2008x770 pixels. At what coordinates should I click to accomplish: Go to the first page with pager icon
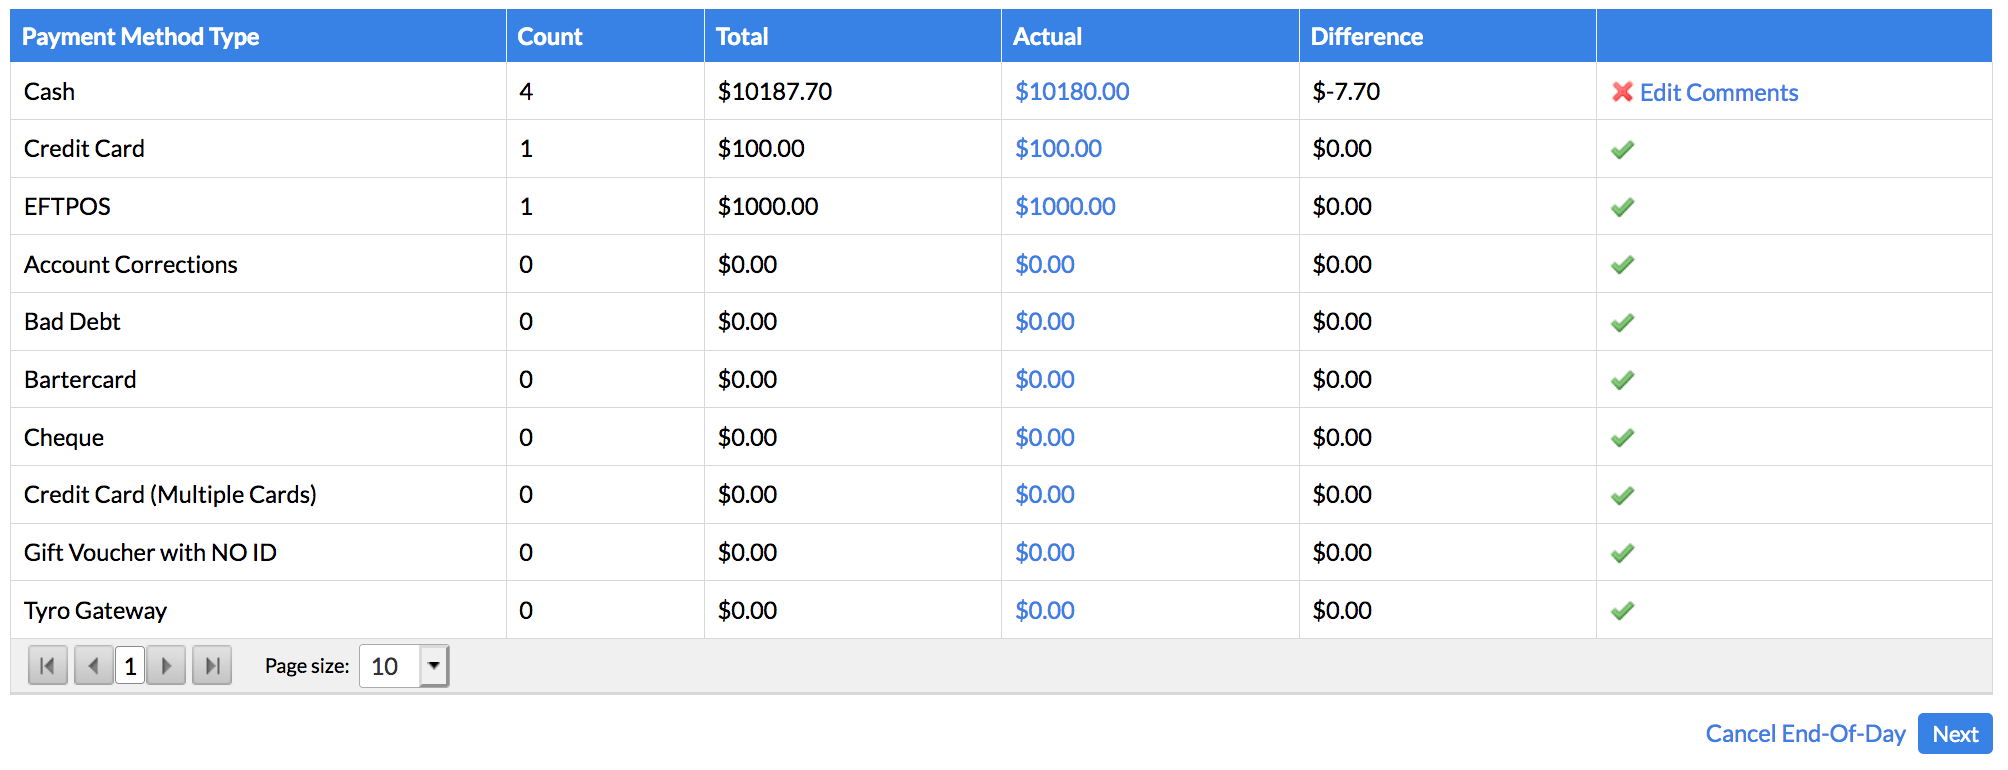pyautogui.click(x=48, y=666)
